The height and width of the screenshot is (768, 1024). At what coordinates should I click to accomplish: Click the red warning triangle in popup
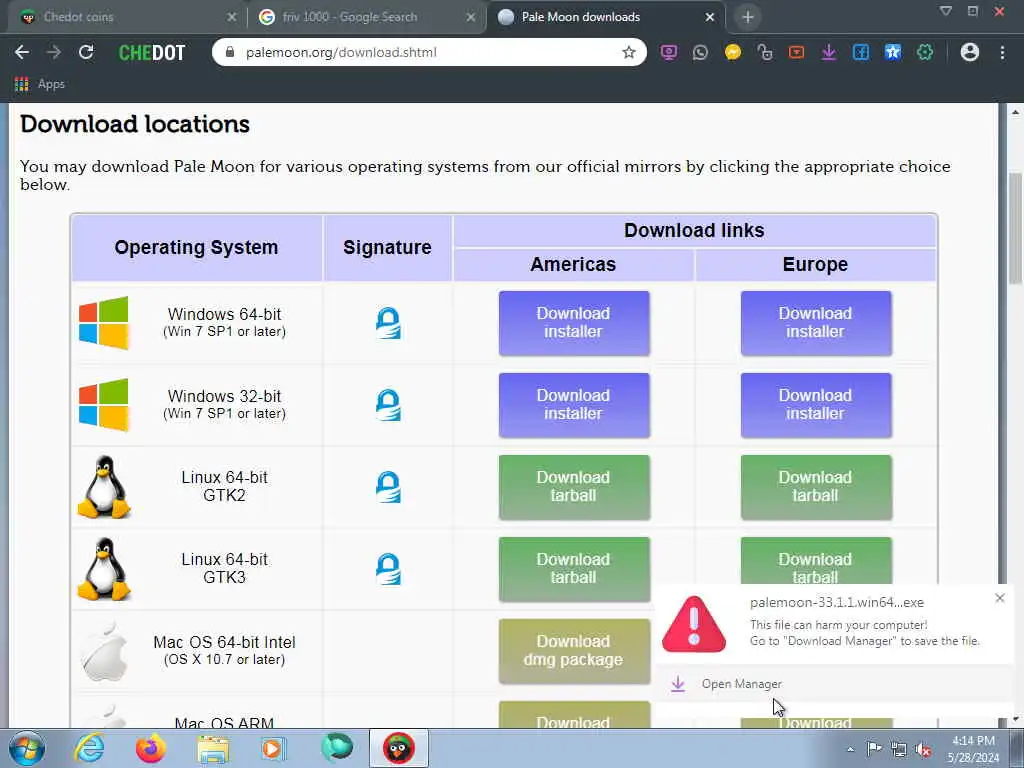point(694,624)
